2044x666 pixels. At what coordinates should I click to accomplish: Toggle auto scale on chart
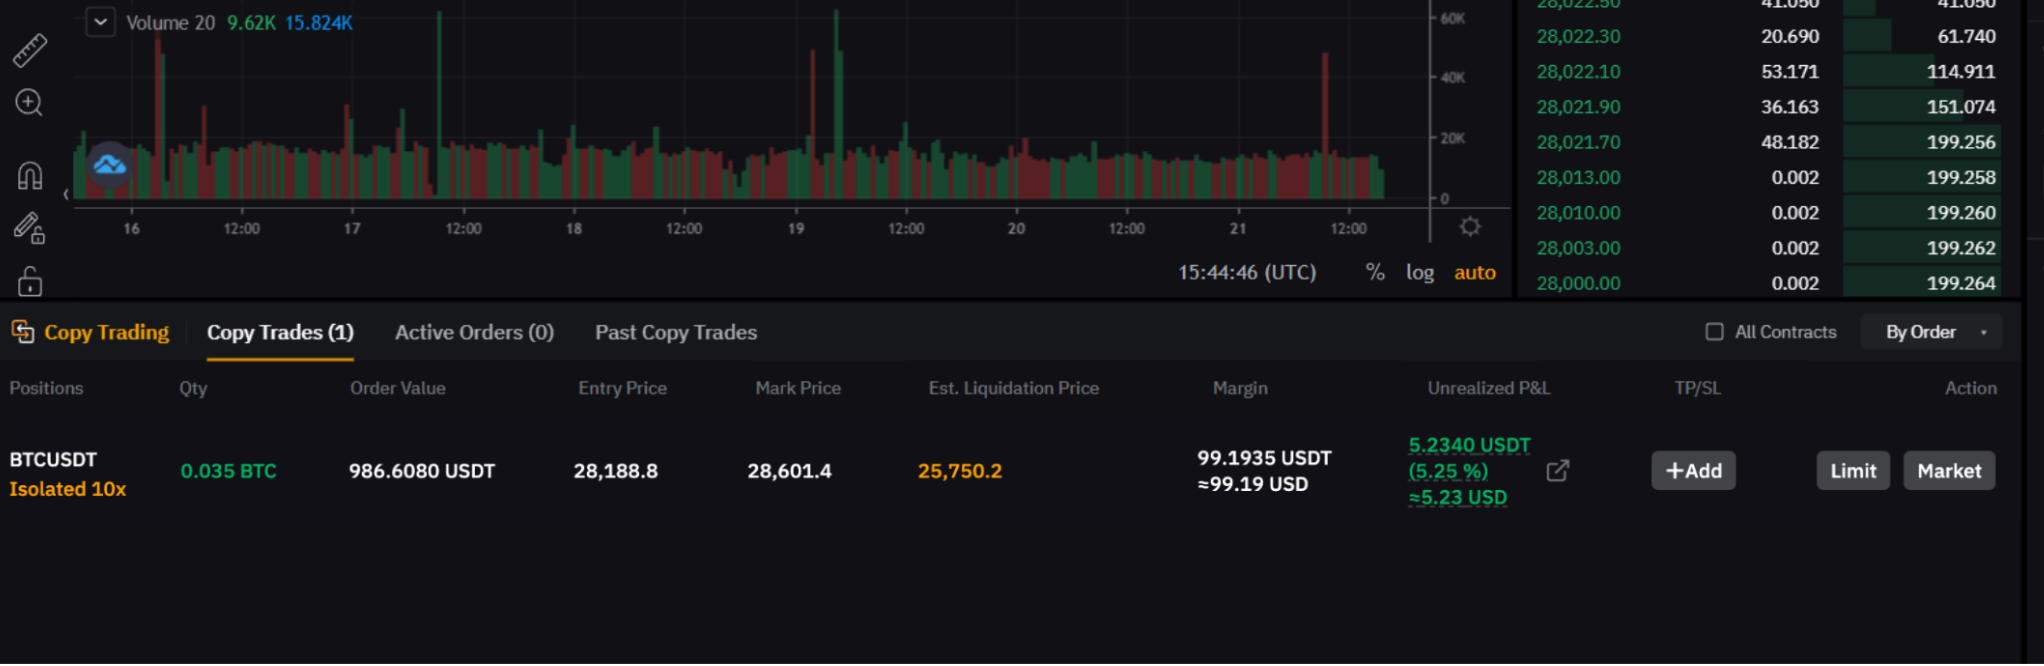[x=1474, y=272]
